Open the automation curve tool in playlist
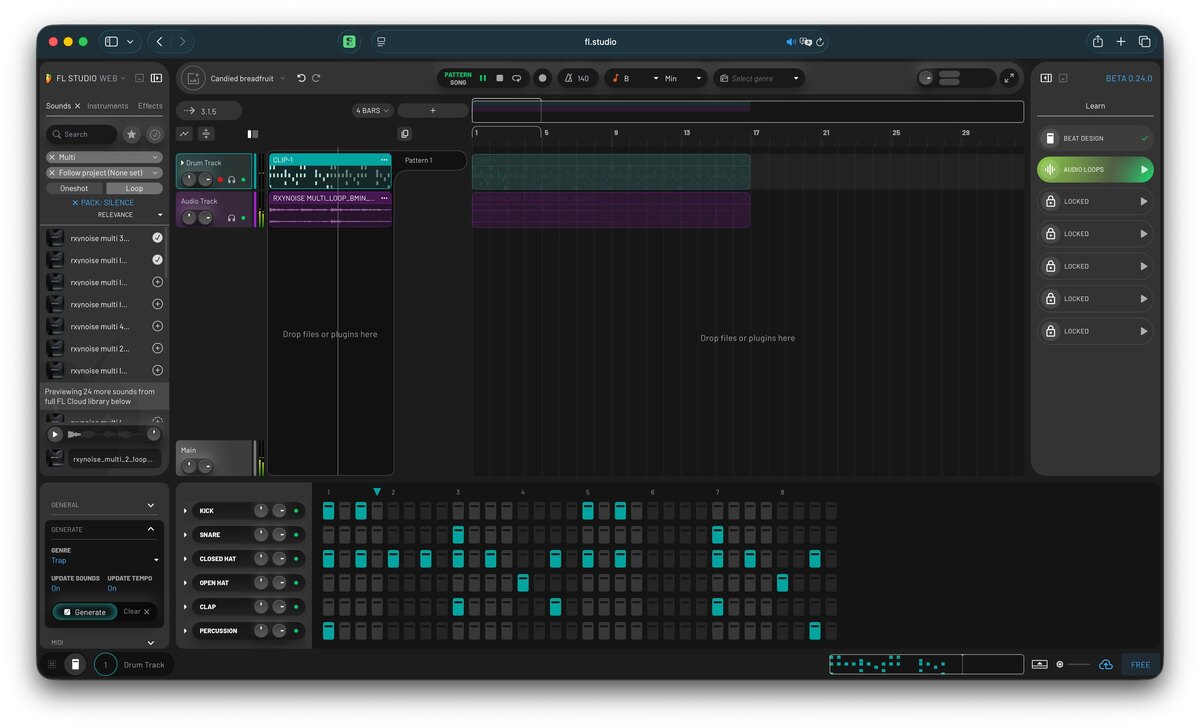The height and width of the screenshot is (728, 1200). point(185,133)
